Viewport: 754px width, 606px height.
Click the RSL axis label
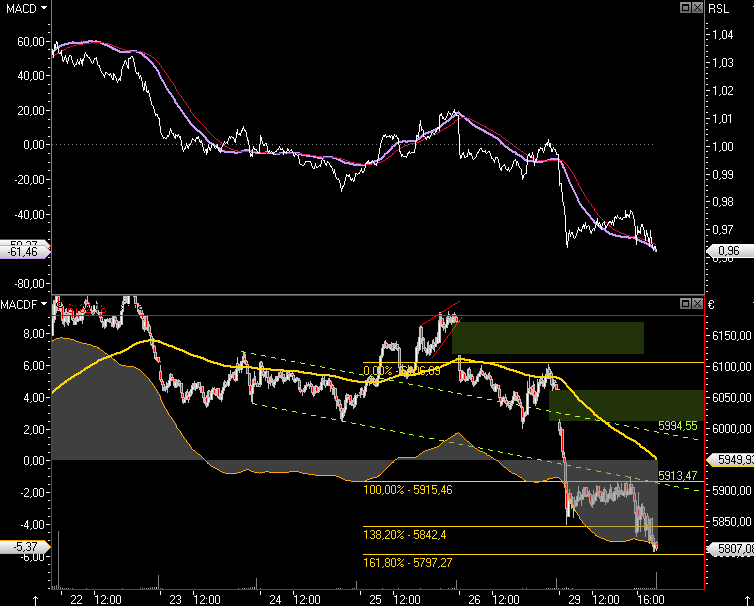click(x=718, y=9)
